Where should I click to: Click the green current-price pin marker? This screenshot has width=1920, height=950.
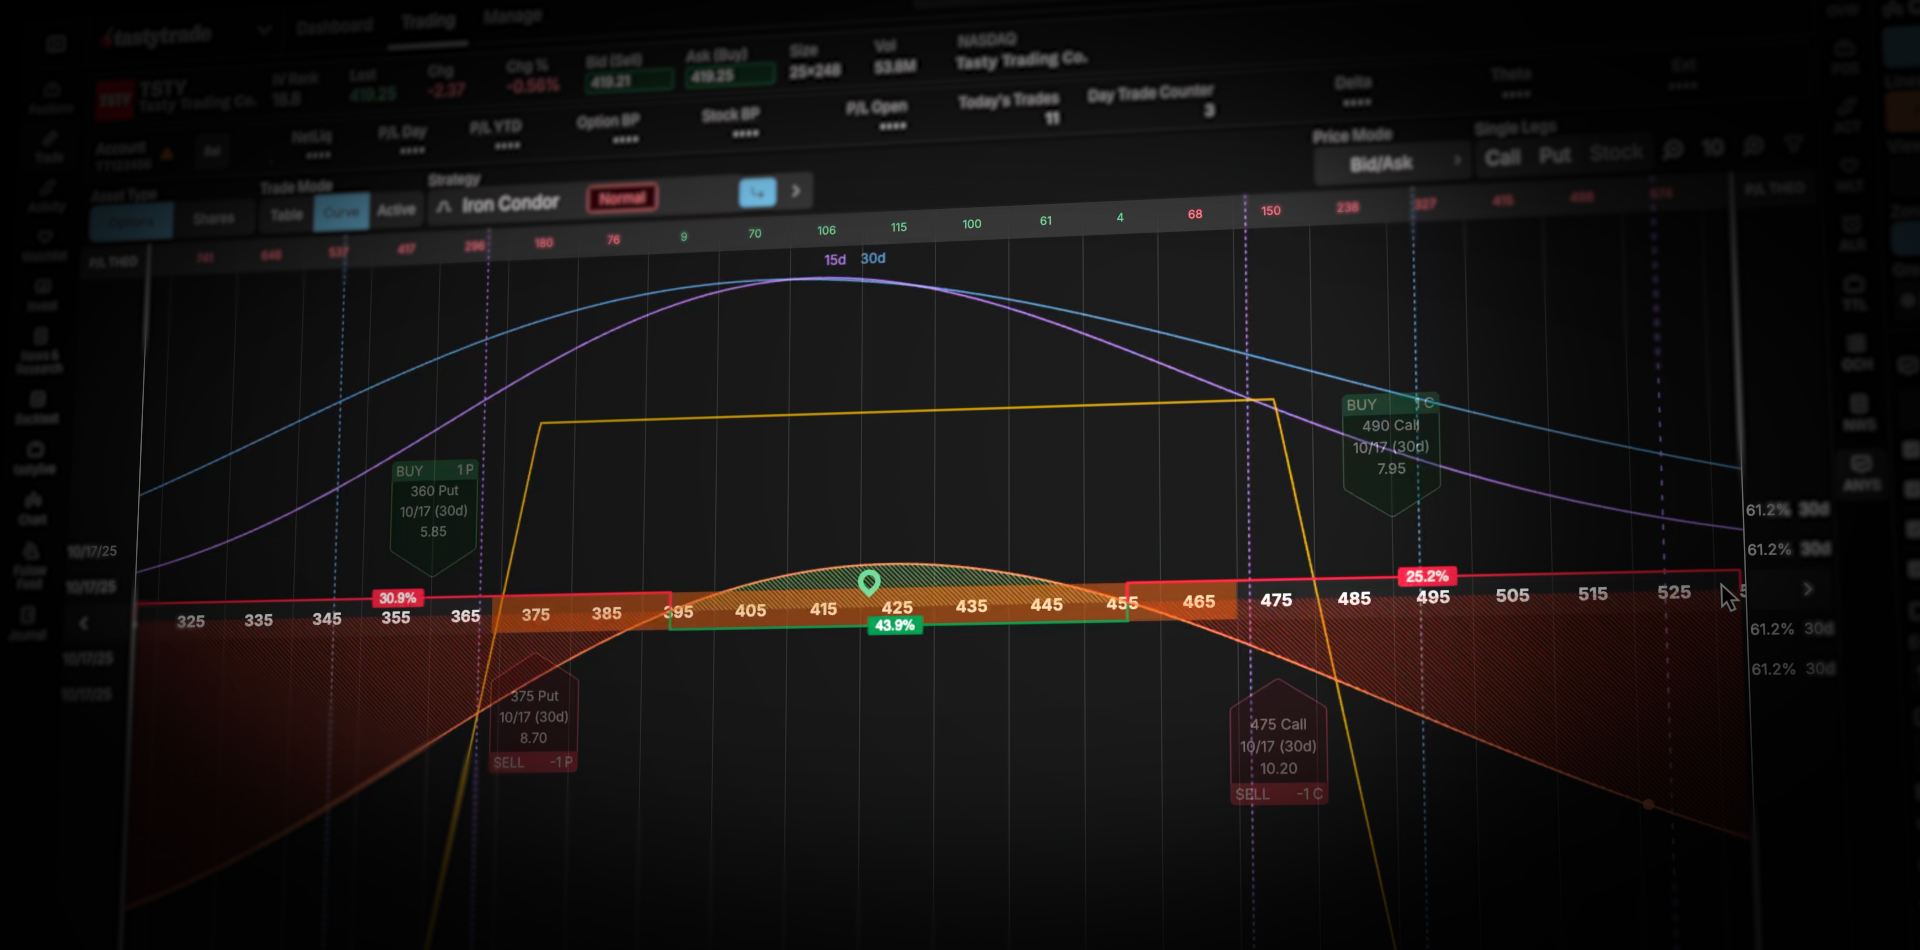869,581
